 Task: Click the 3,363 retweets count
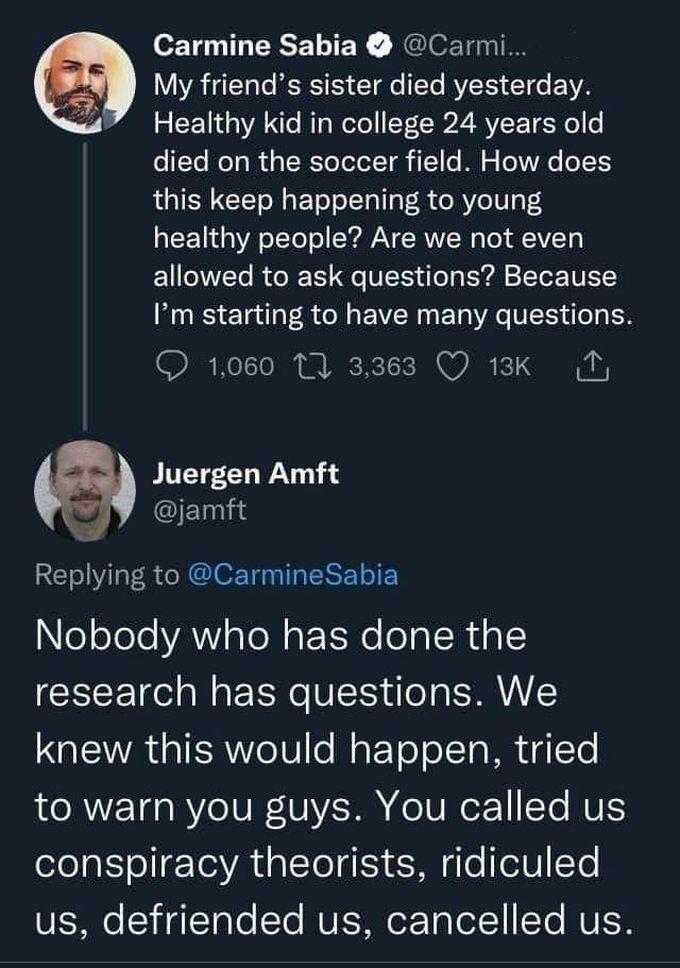click(x=384, y=367)
